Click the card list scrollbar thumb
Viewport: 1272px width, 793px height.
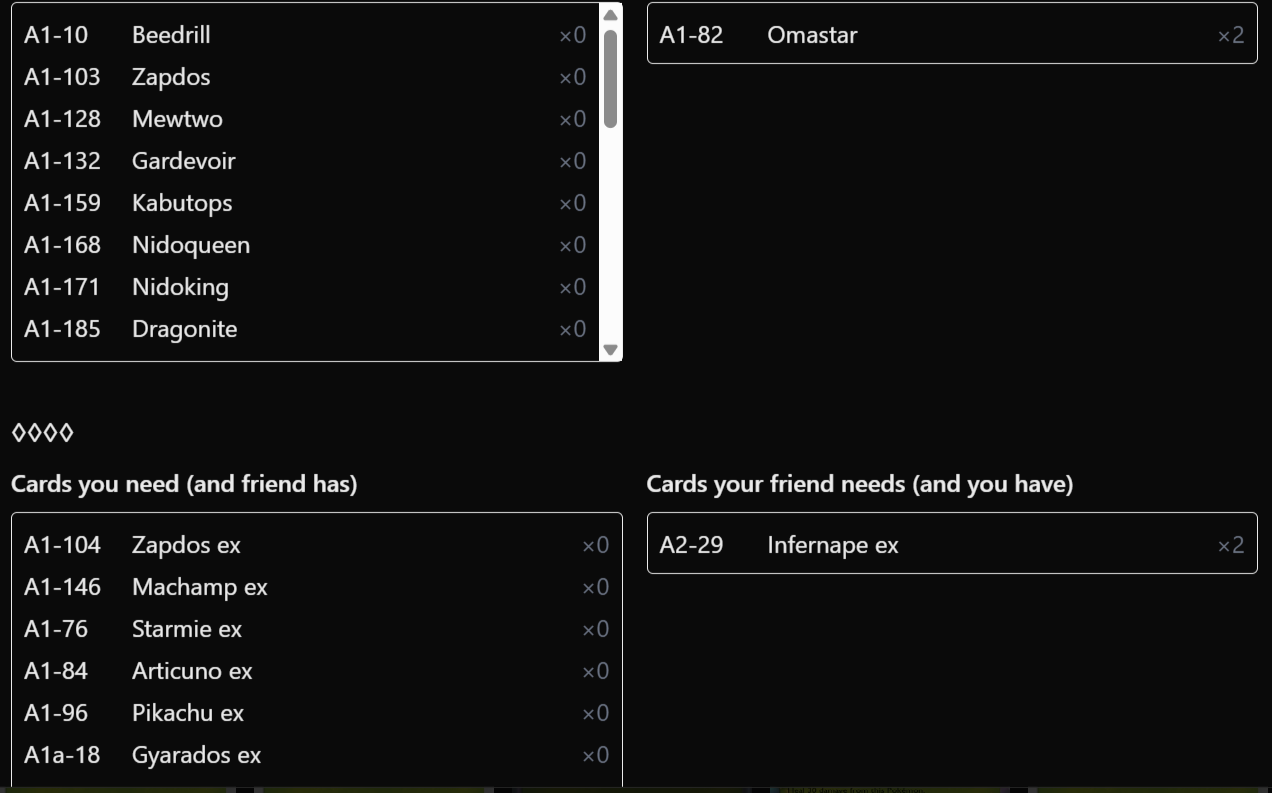click(610, 79)
